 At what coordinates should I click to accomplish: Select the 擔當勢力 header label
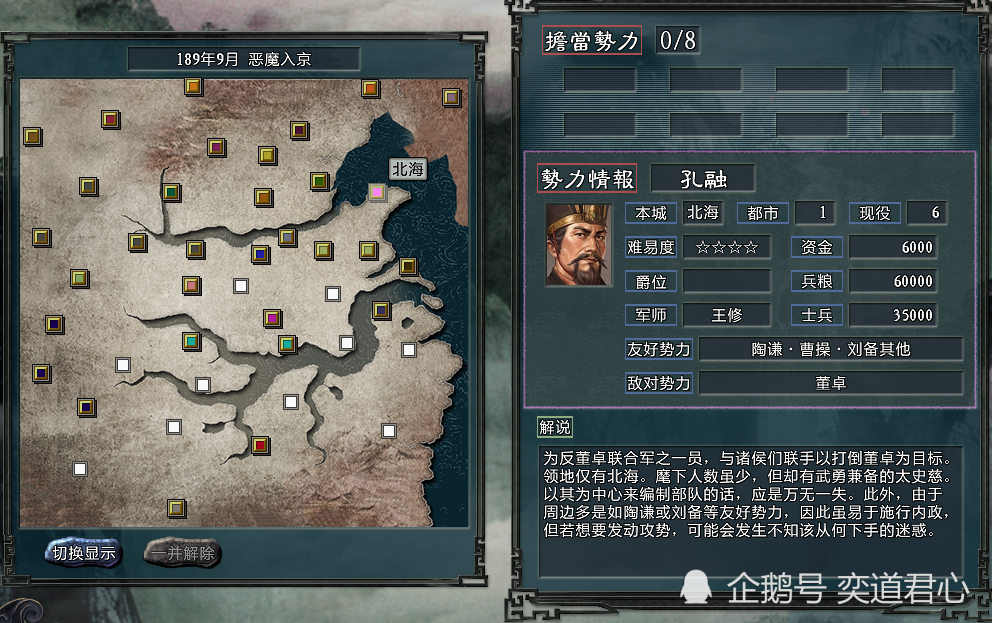[x=592, y=40]
